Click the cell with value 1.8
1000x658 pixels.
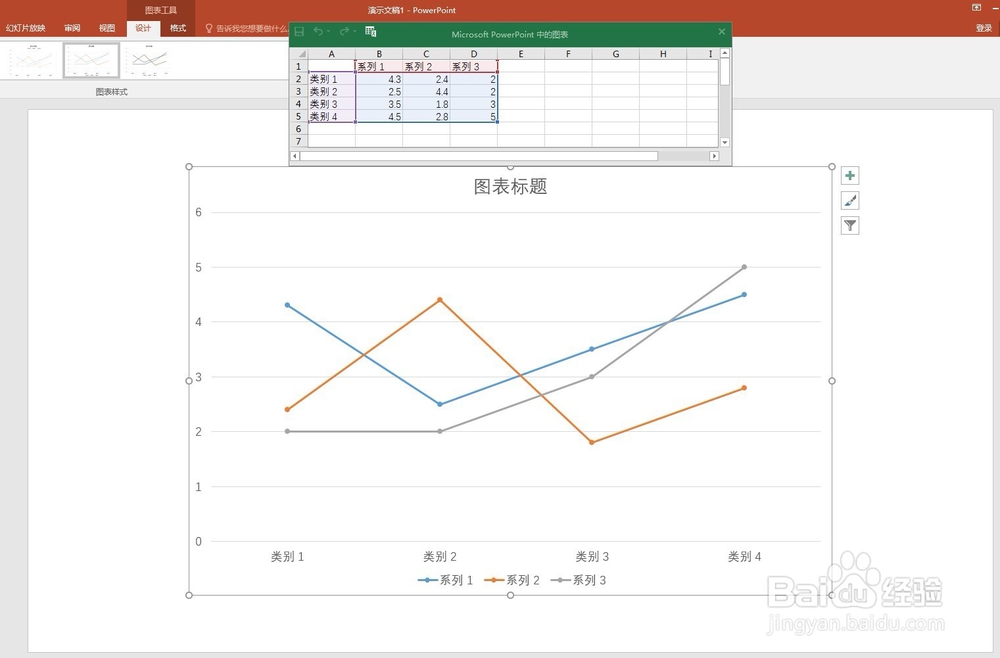pos(427,104)
